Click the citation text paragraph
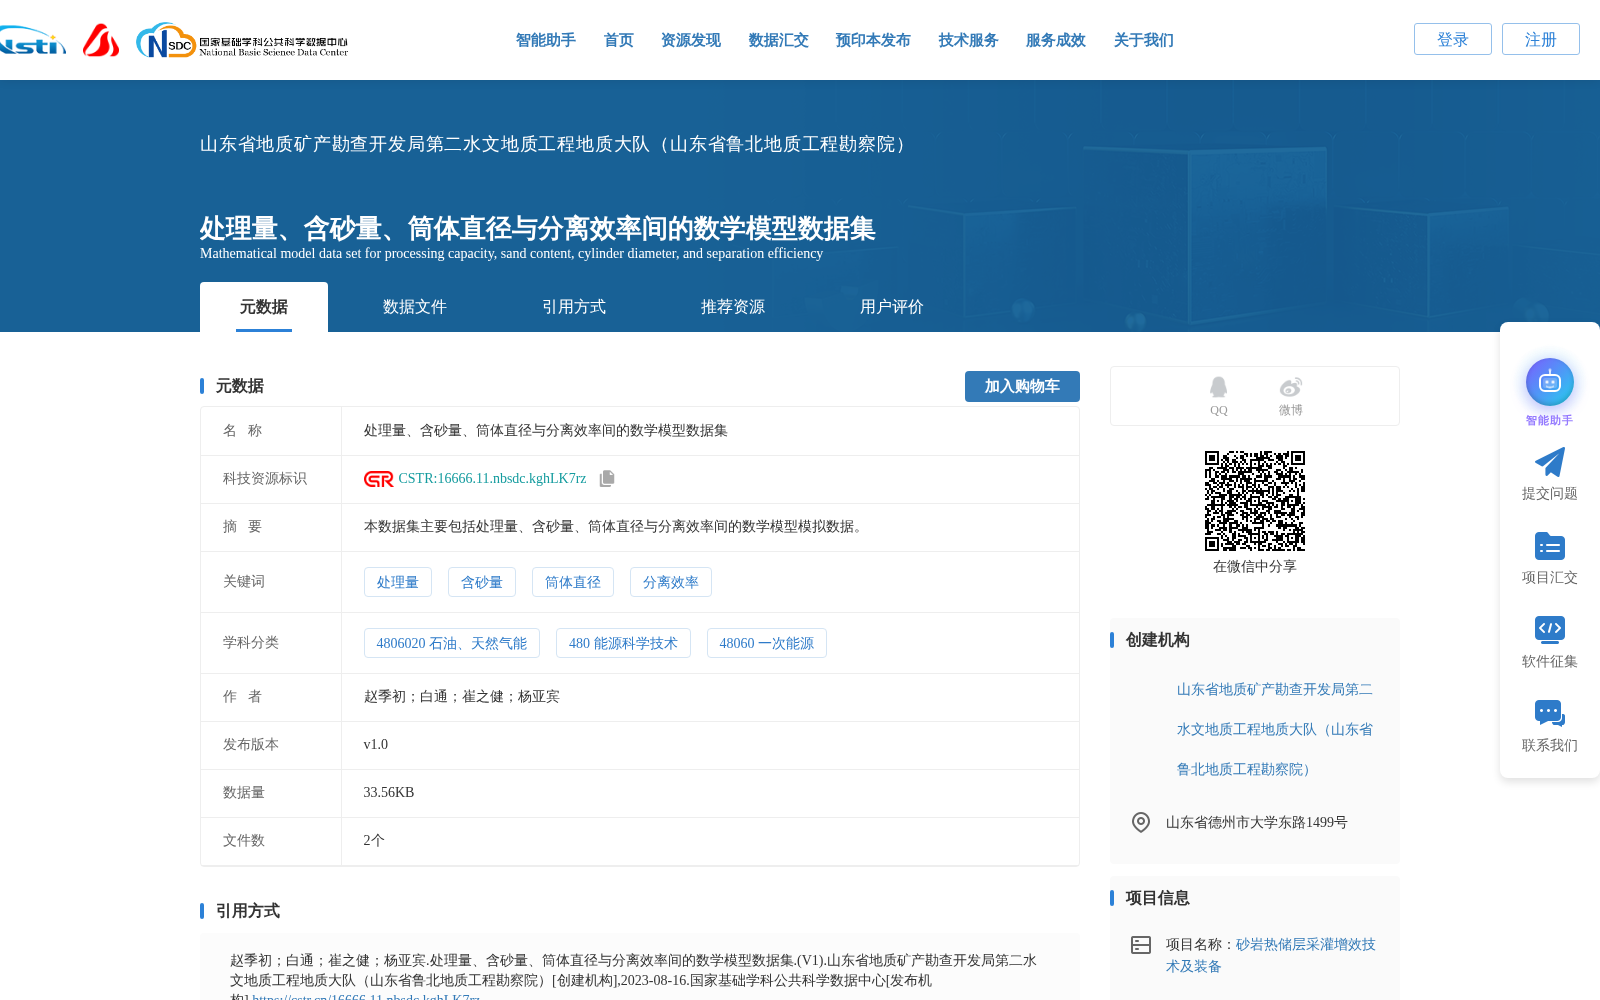This screenshot has width=1600, height=1000. [635, 978]
